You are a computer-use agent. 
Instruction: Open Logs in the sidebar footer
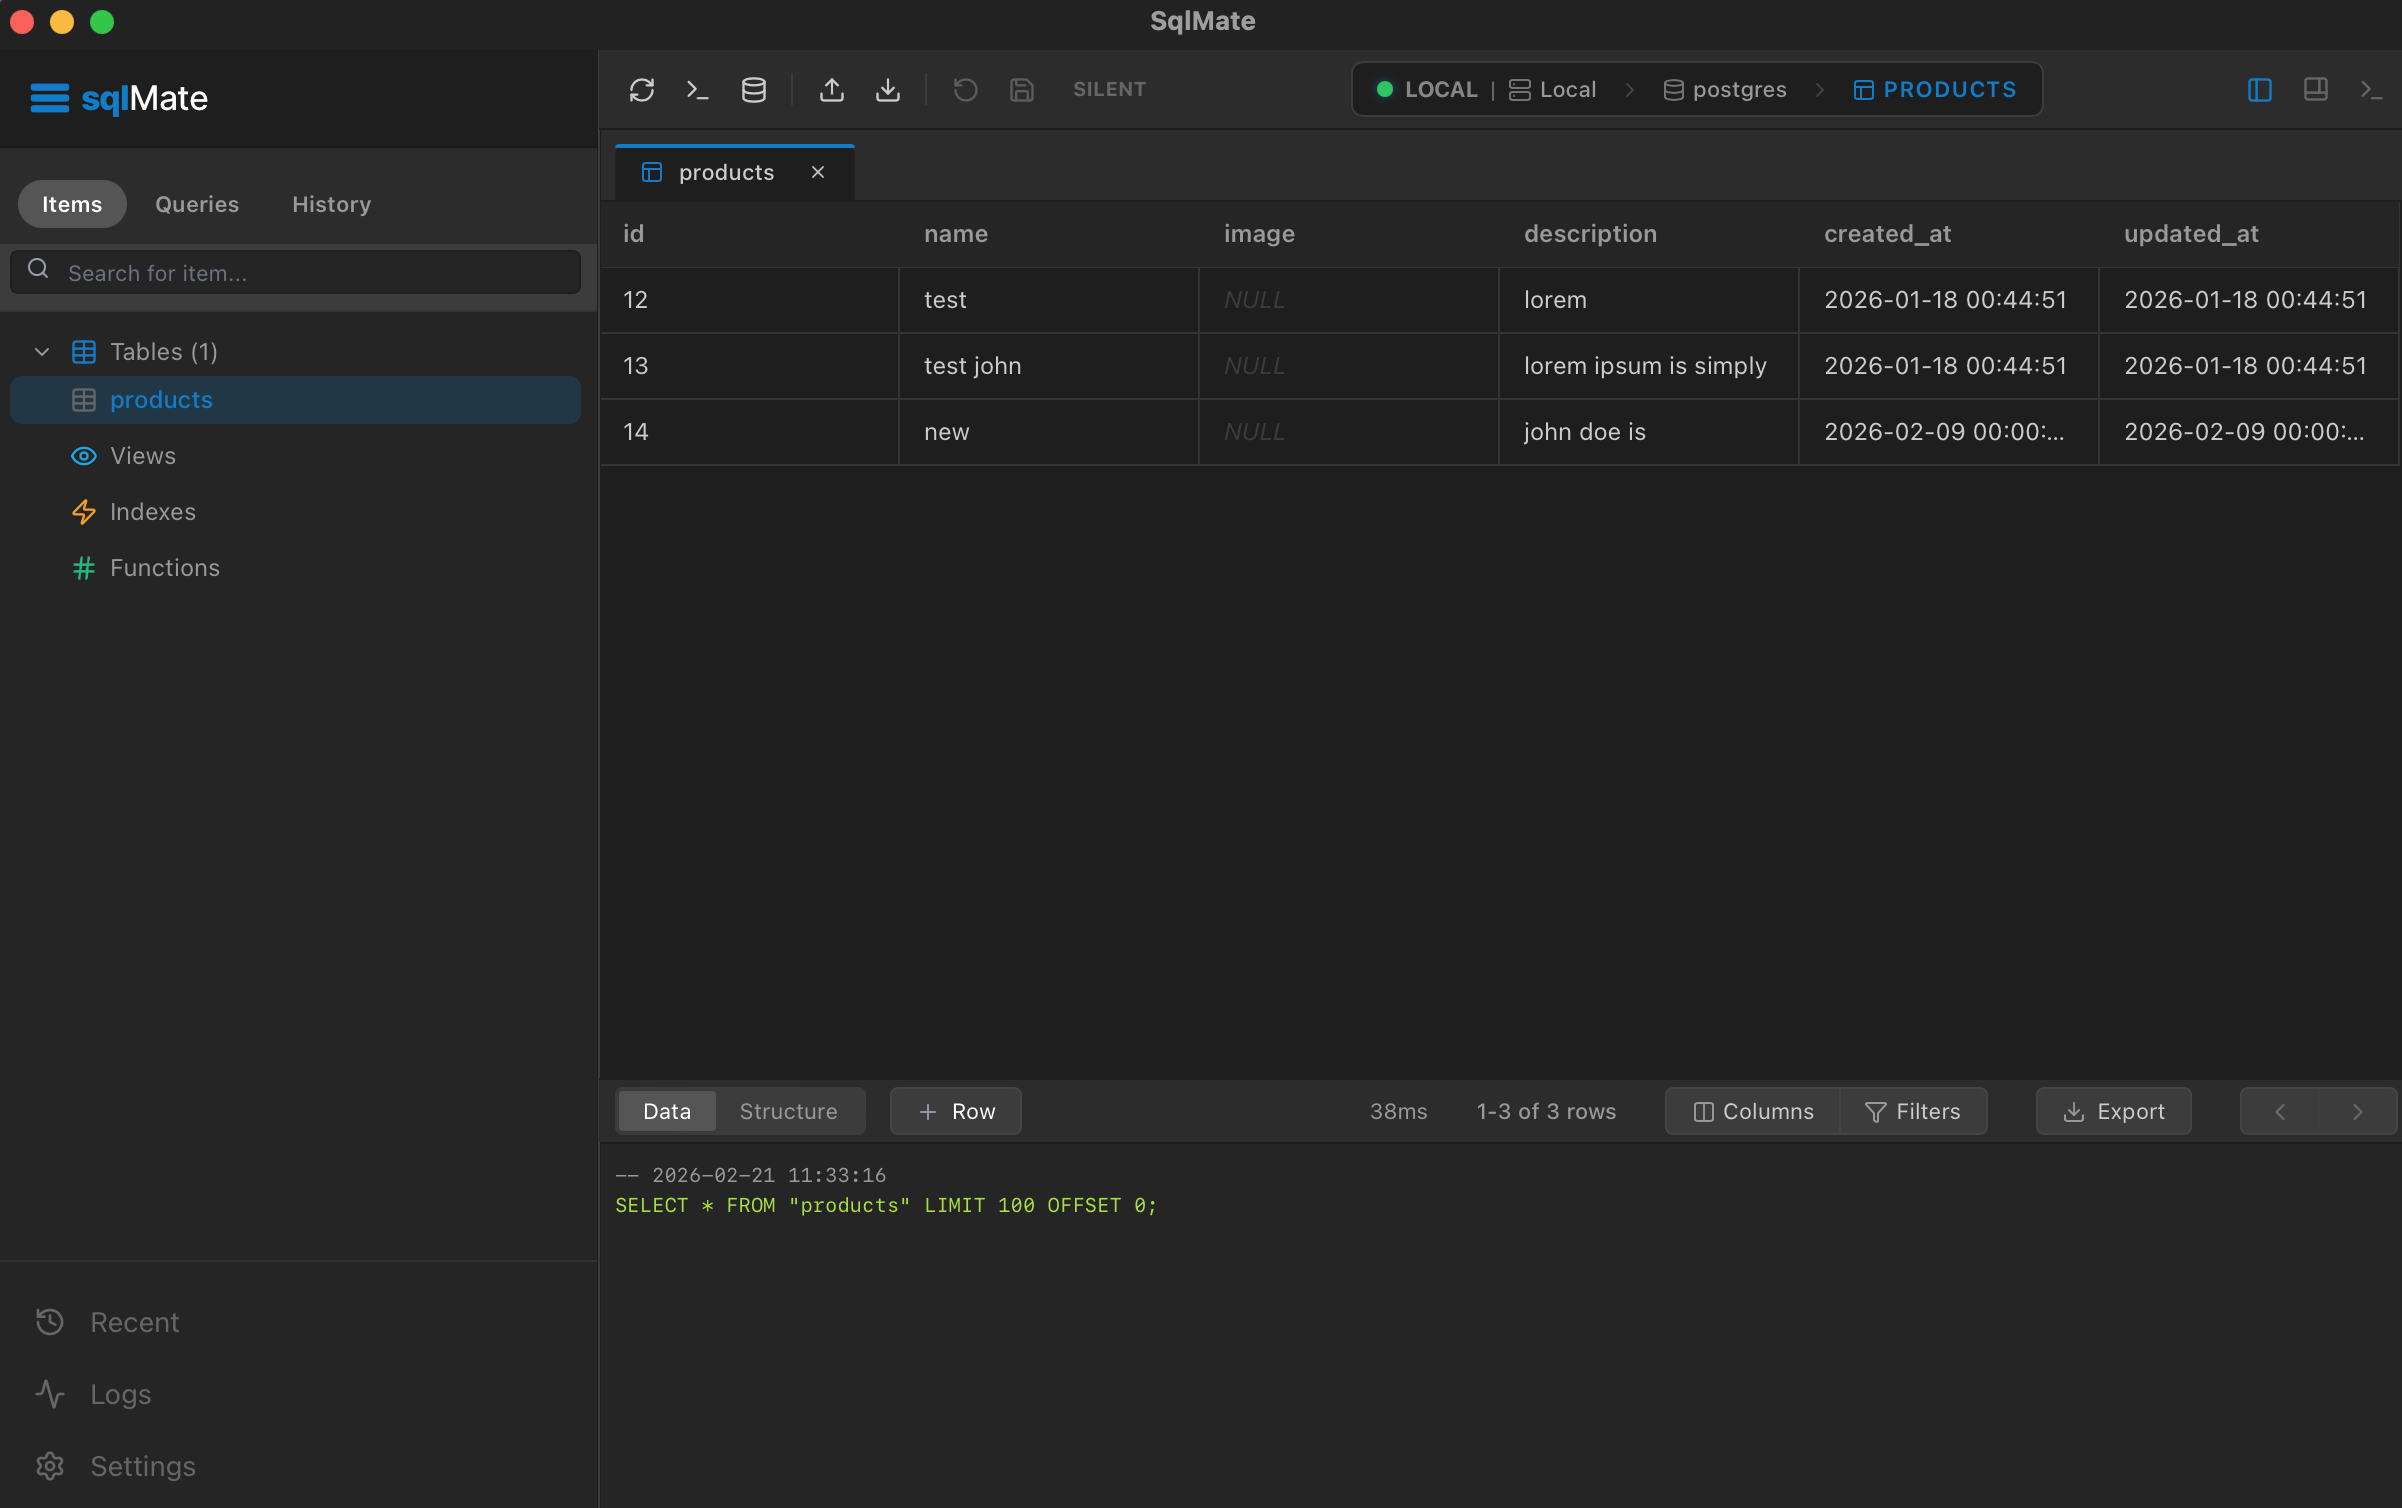93,1394
